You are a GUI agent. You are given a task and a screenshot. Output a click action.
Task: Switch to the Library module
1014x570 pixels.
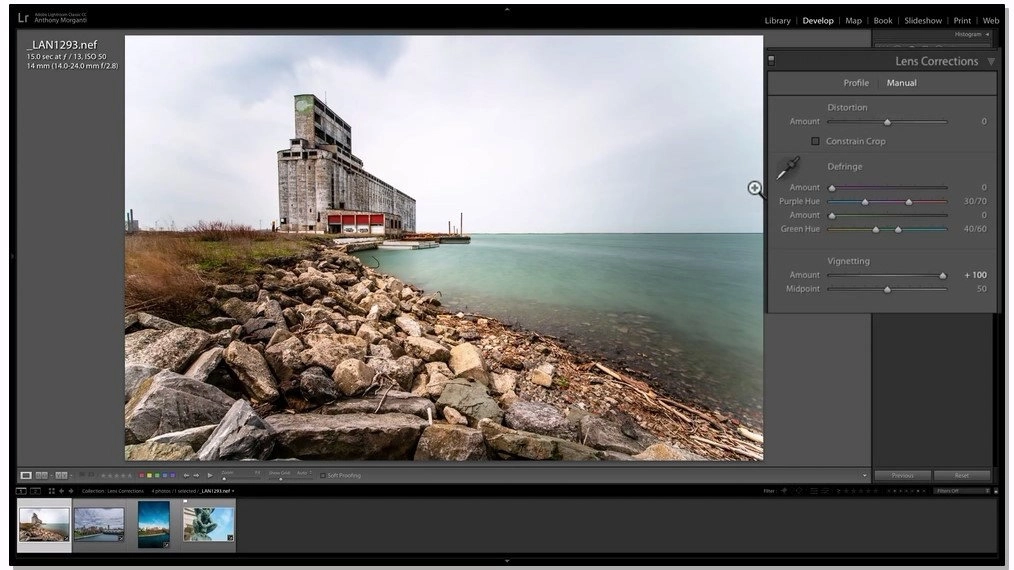(777, 21)
